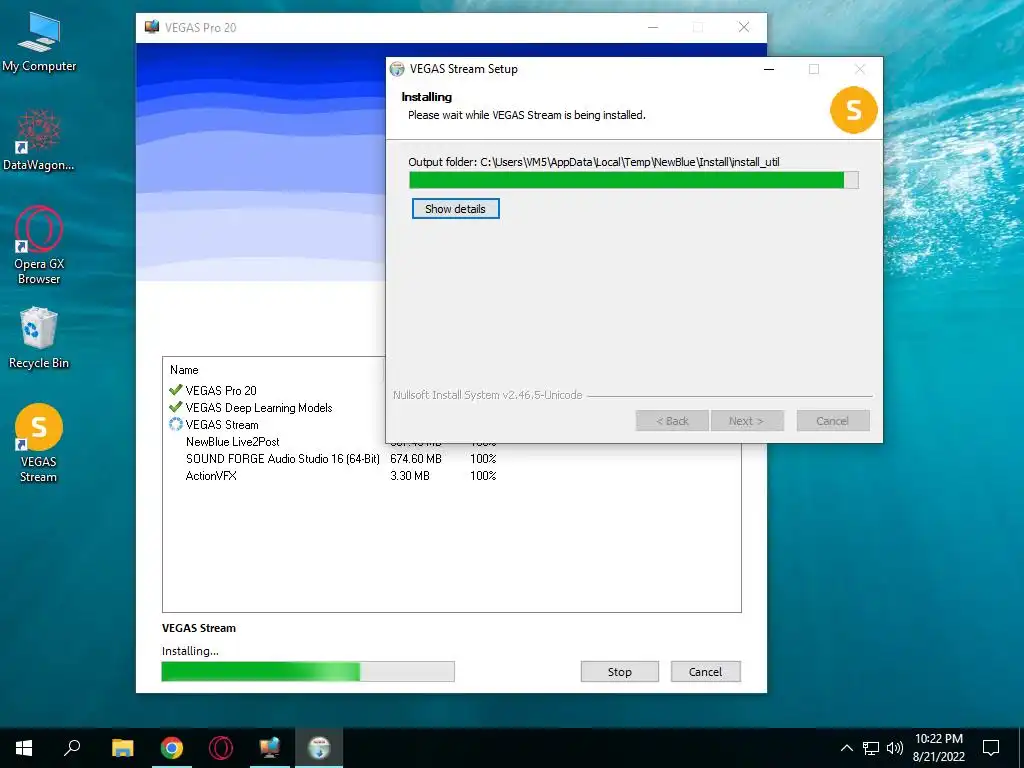
Task: Click the VEGAS Stream Setup installation progress bar
Action: pos(633,180)
